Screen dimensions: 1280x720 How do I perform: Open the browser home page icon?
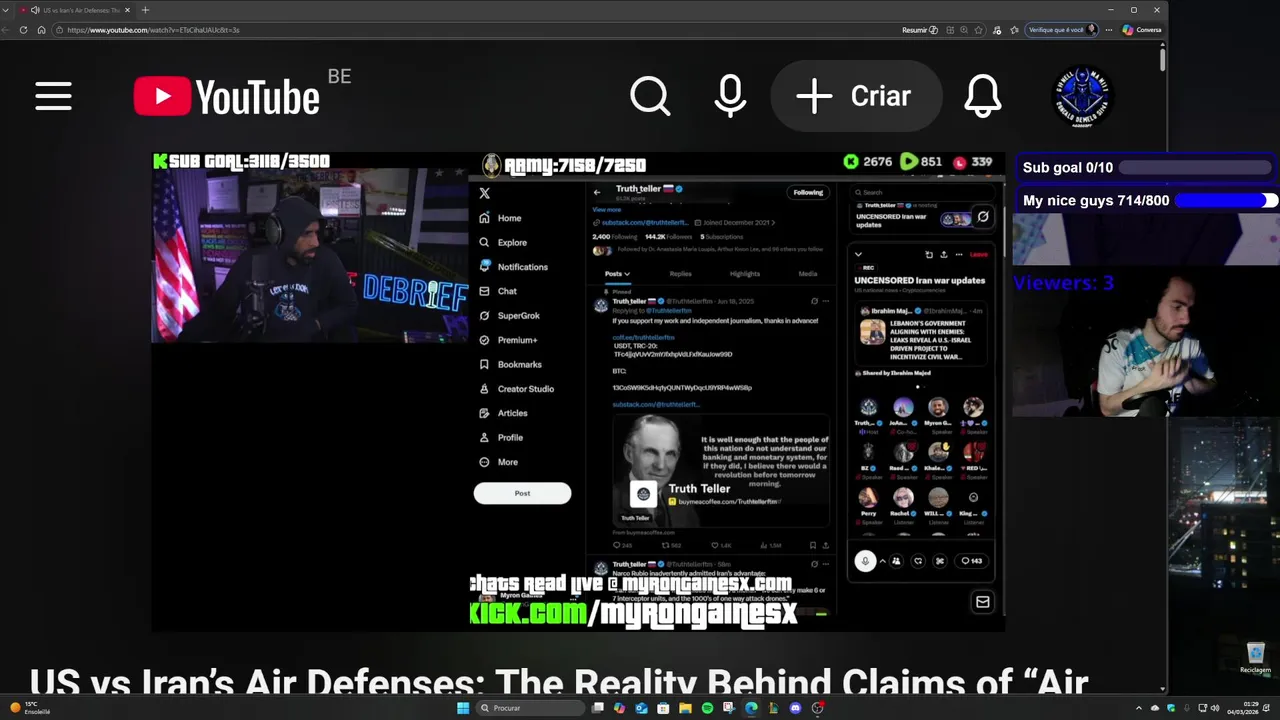41,30
